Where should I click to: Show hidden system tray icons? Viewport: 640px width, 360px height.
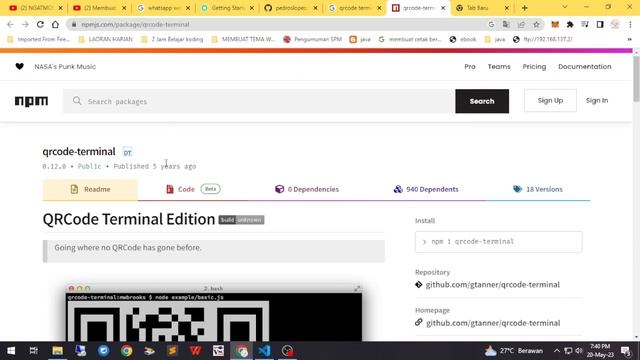pos(557,351)
